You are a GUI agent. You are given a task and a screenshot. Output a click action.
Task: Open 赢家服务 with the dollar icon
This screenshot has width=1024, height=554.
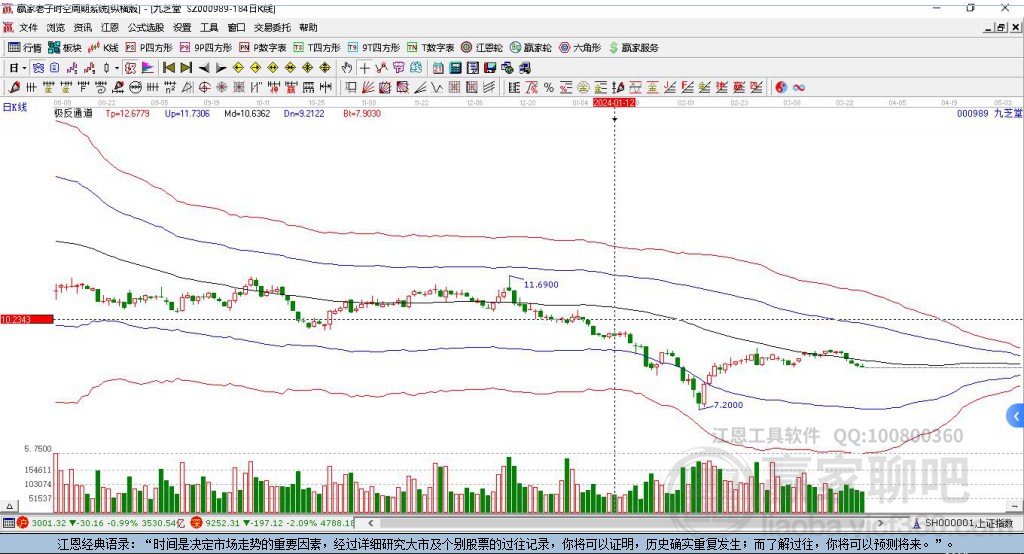[x=633, y=48]
